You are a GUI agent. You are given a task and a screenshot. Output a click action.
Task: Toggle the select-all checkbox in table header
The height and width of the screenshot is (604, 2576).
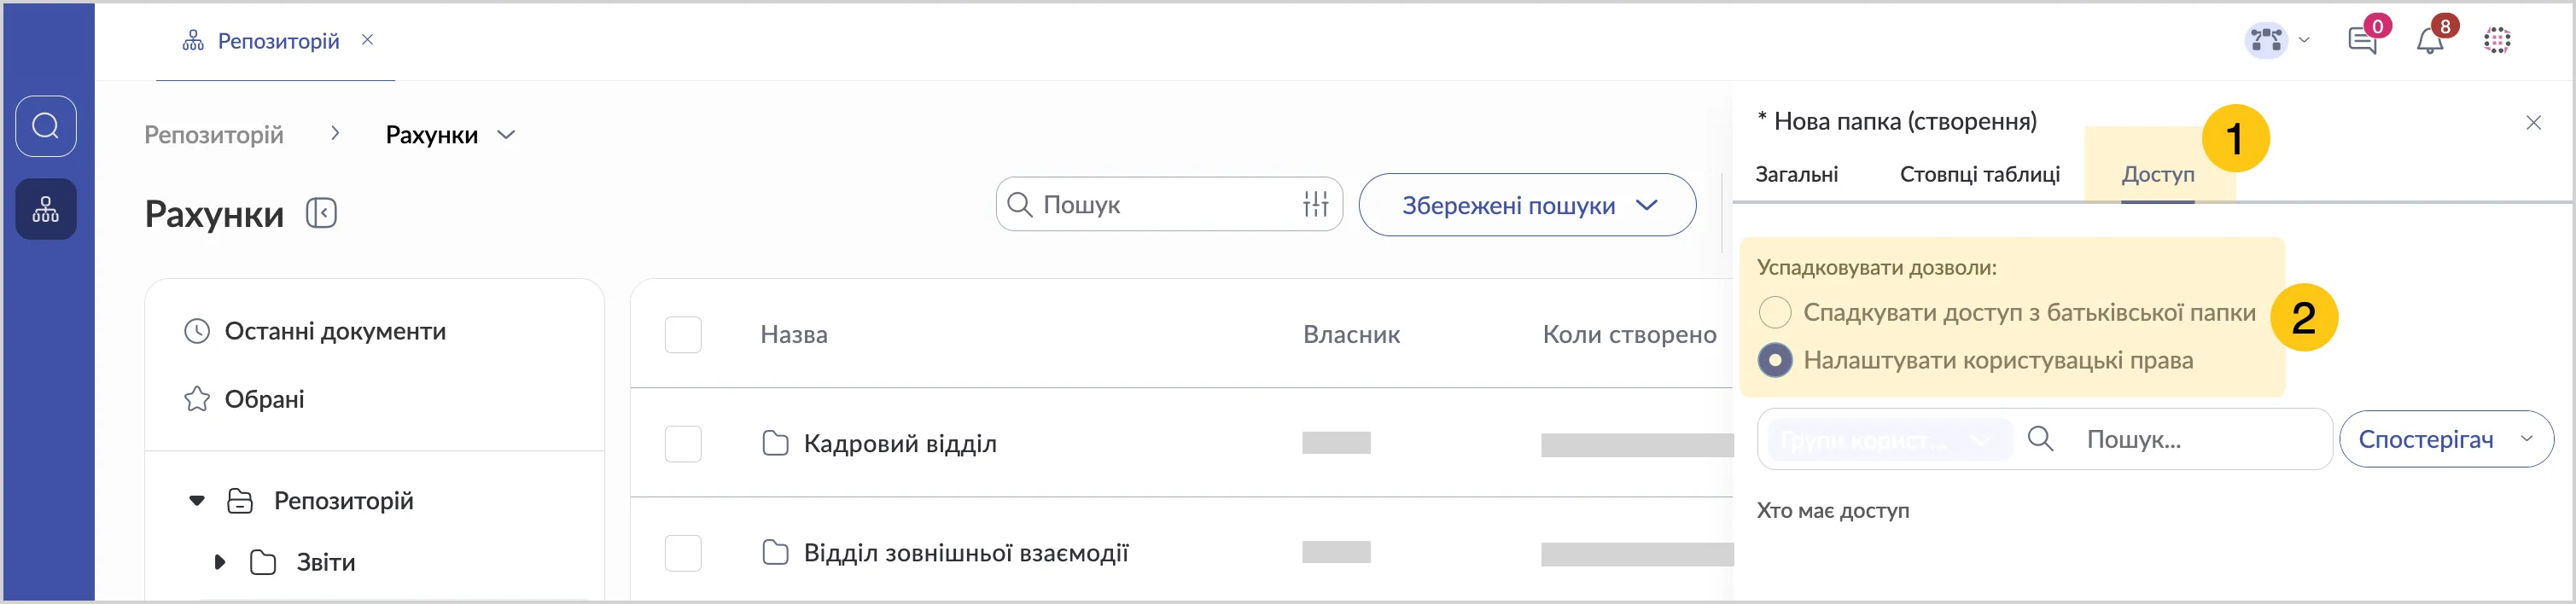coord(683,334)
